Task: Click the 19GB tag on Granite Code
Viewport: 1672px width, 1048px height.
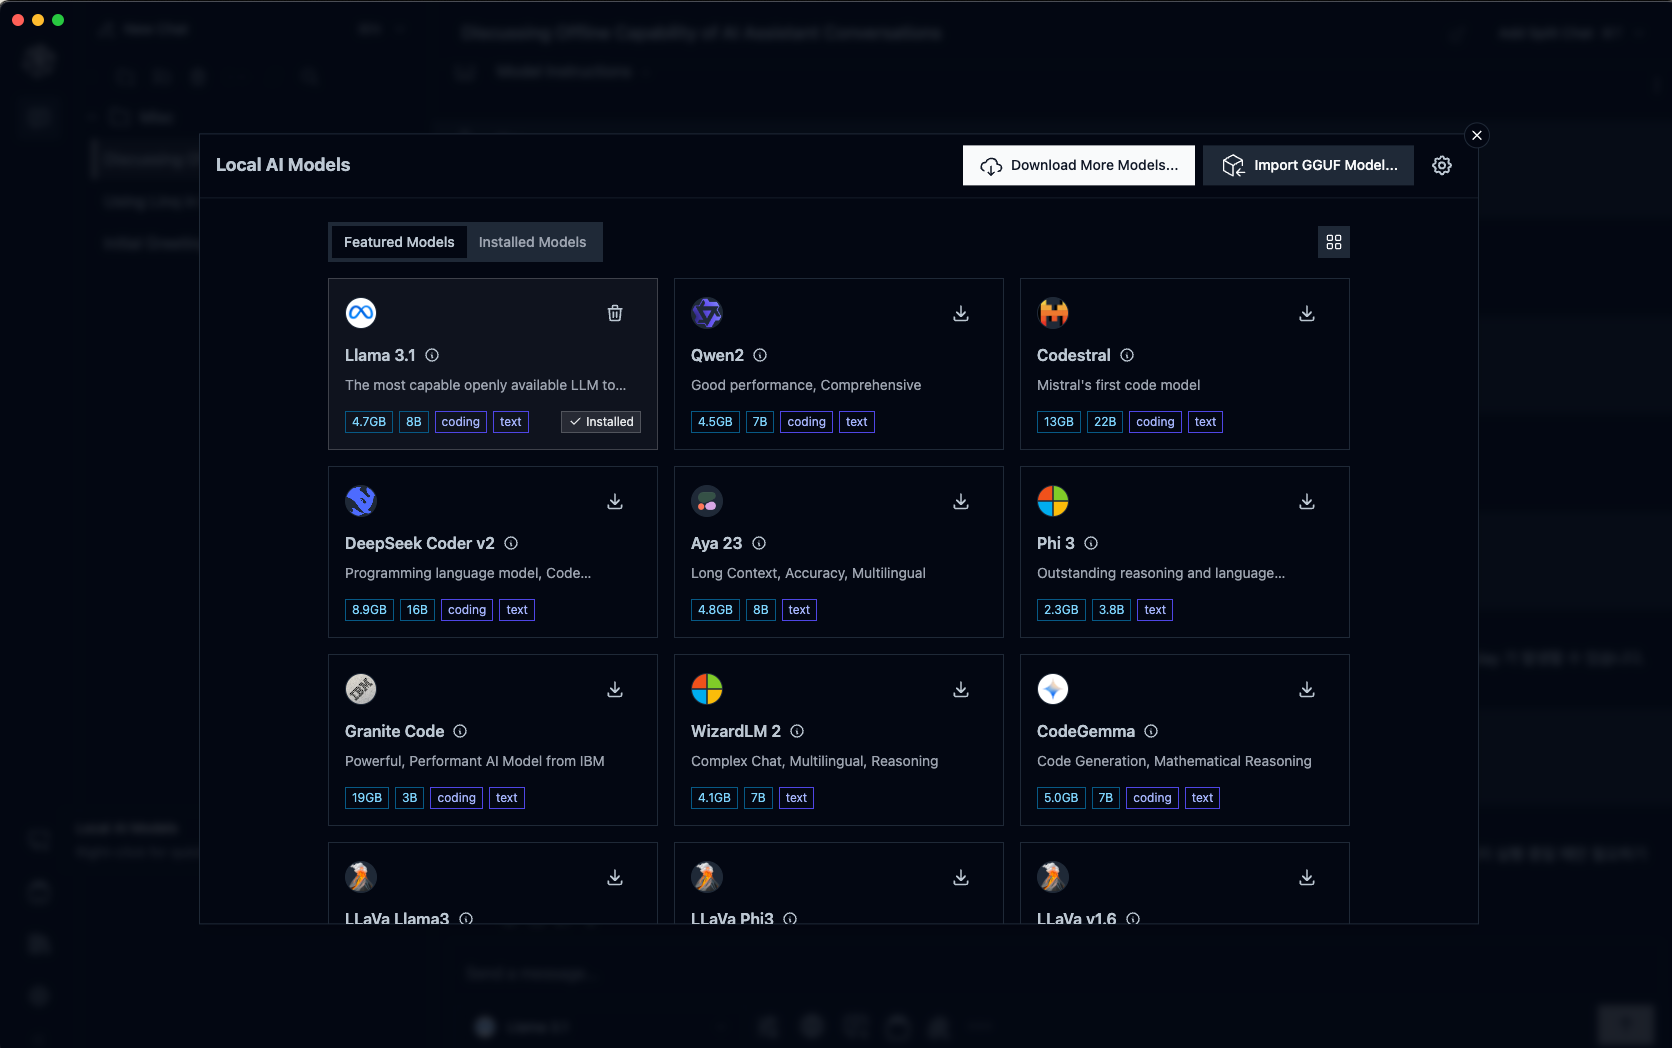Action: tap(367, 798)
